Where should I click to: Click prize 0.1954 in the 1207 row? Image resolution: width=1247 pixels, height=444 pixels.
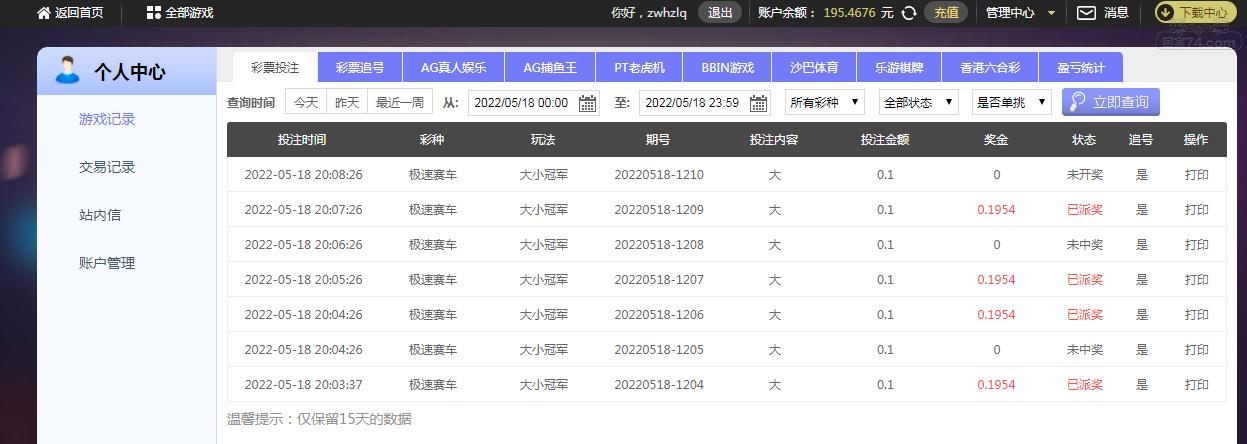(x=996, y=280)
